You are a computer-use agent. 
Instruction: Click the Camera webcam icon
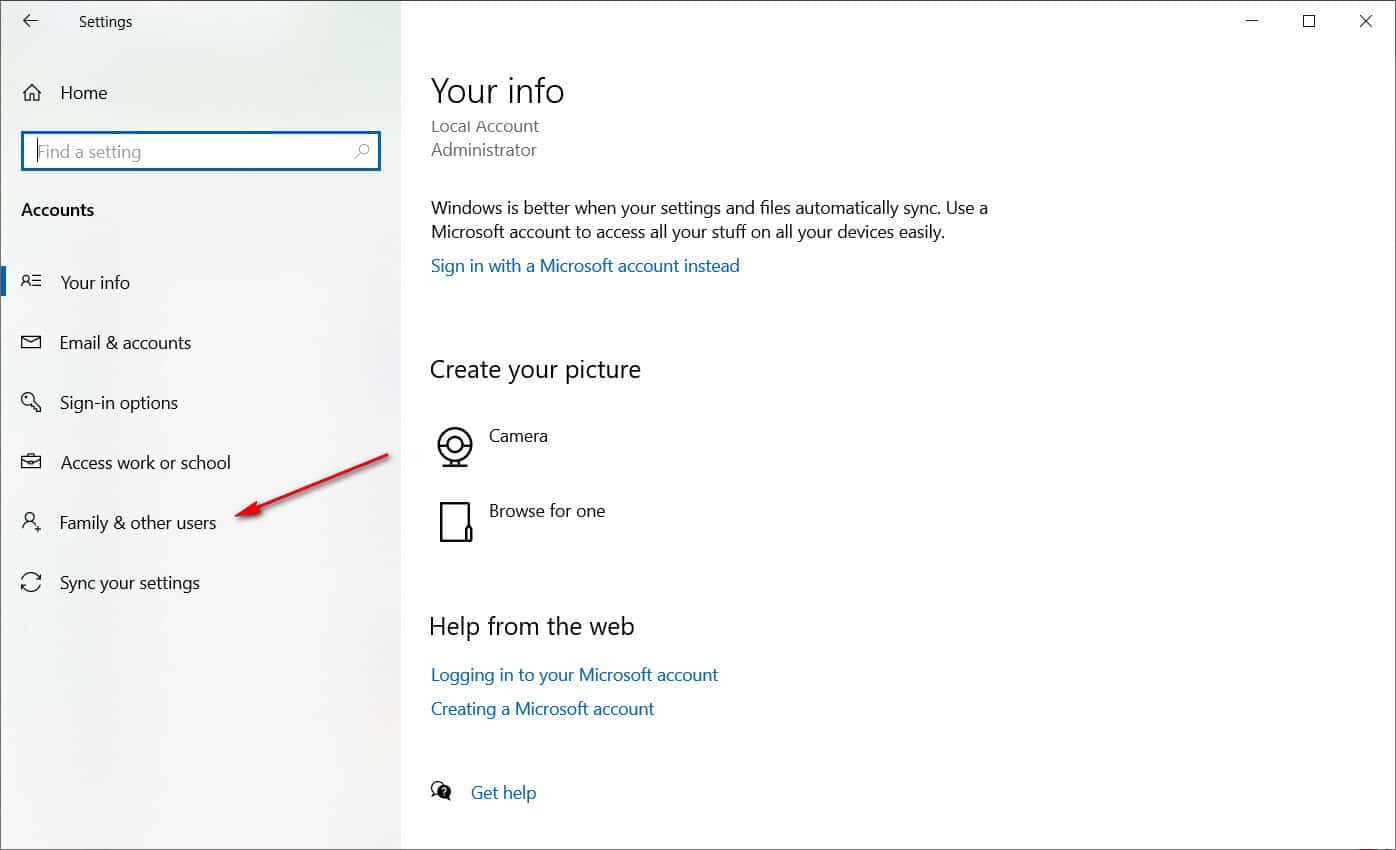tap(455, 446)
